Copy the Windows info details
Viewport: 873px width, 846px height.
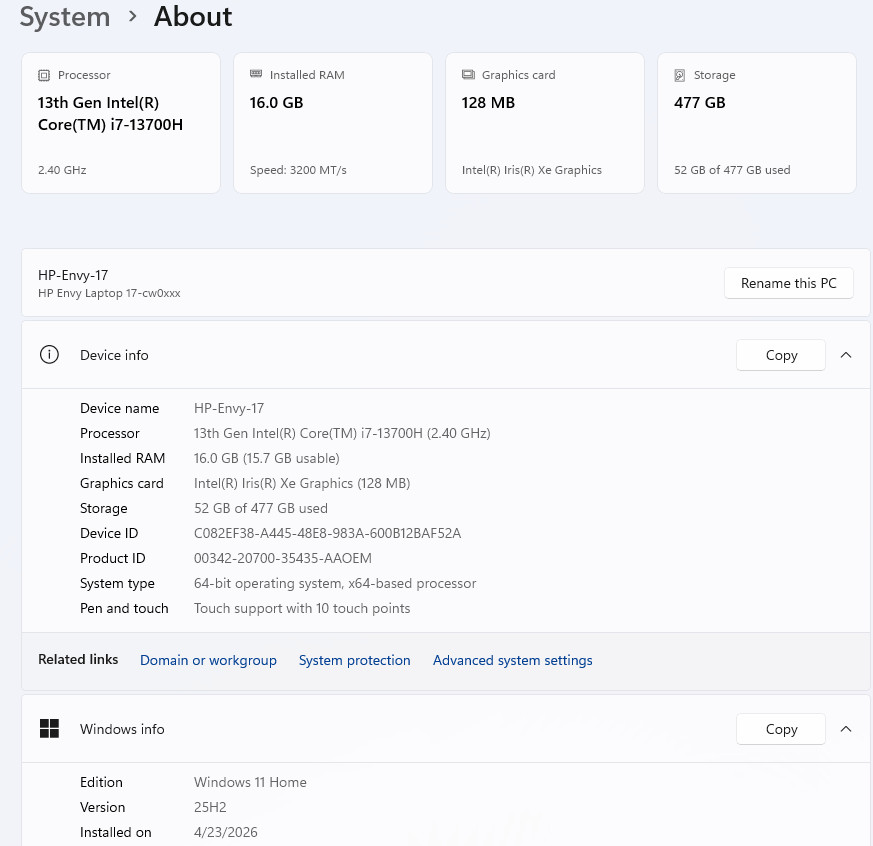781,729
